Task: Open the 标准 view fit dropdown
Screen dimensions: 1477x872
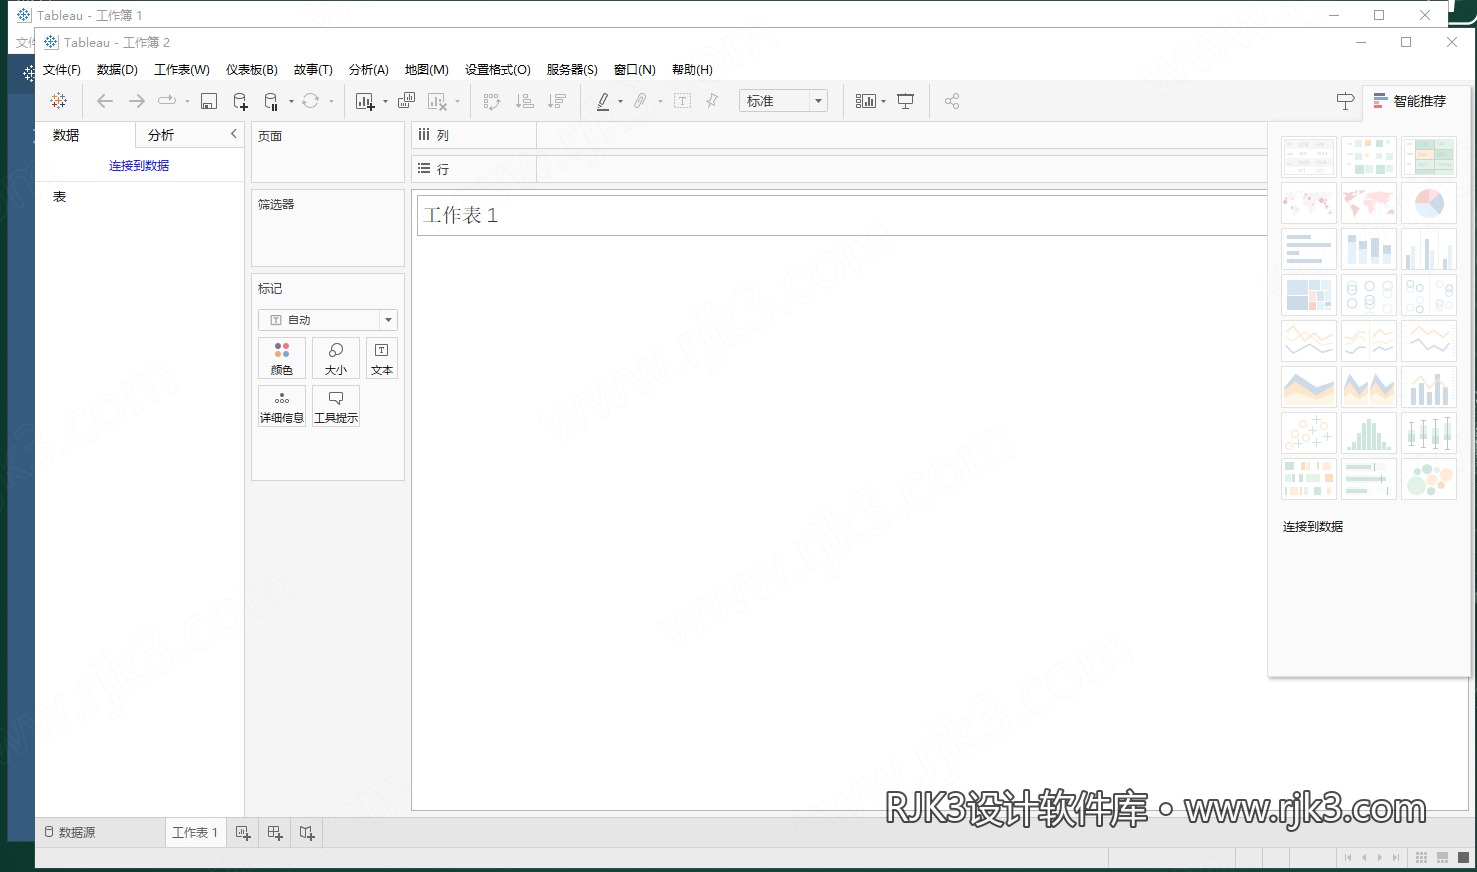Action: click(x=784, y=101)
